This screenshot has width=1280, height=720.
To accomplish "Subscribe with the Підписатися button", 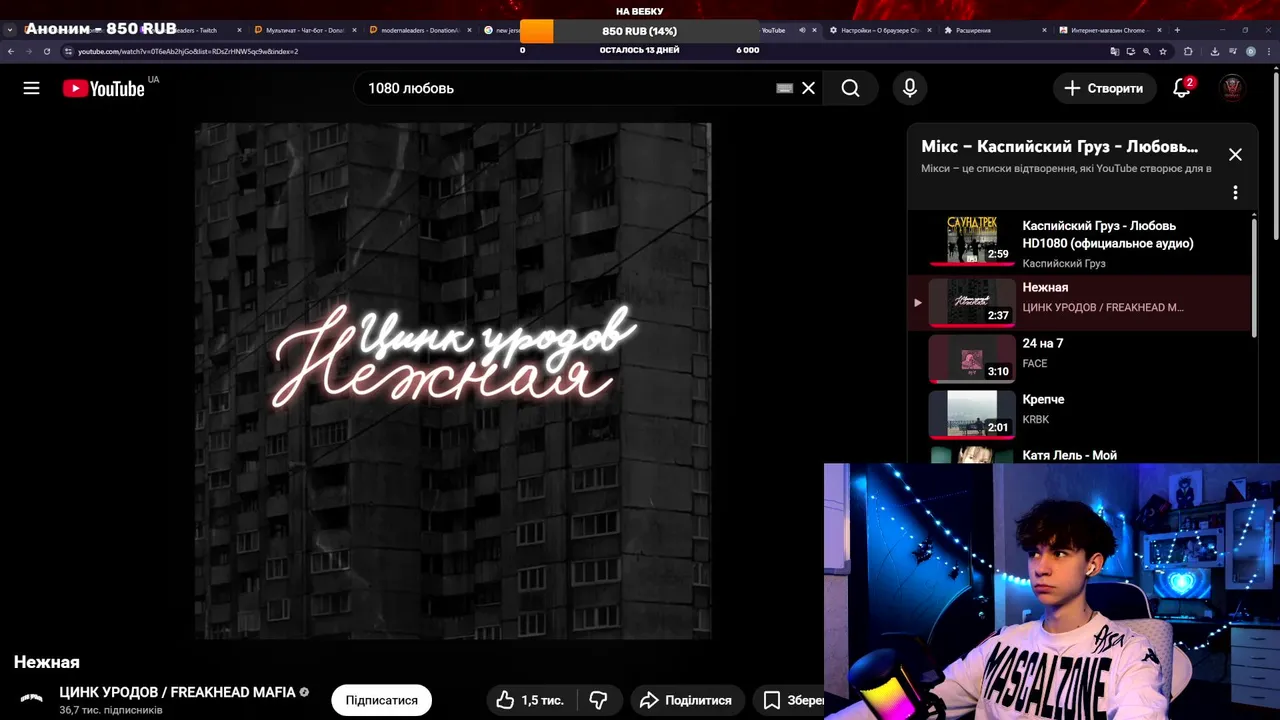I will coord(382,700).
